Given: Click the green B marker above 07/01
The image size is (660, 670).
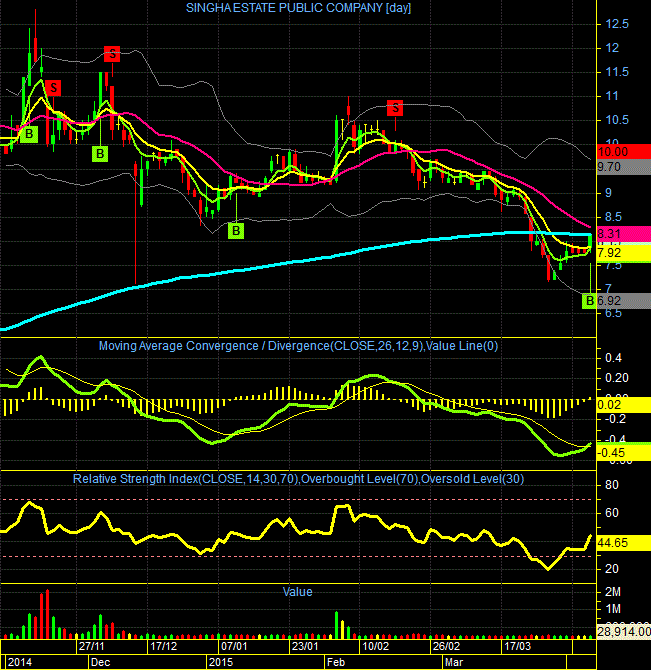Looking at the screenshot, I should [x=236, y=231].
